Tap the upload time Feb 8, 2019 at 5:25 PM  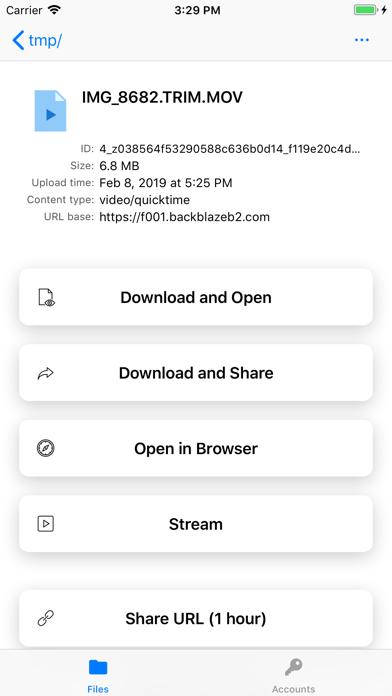click(166, 182)
